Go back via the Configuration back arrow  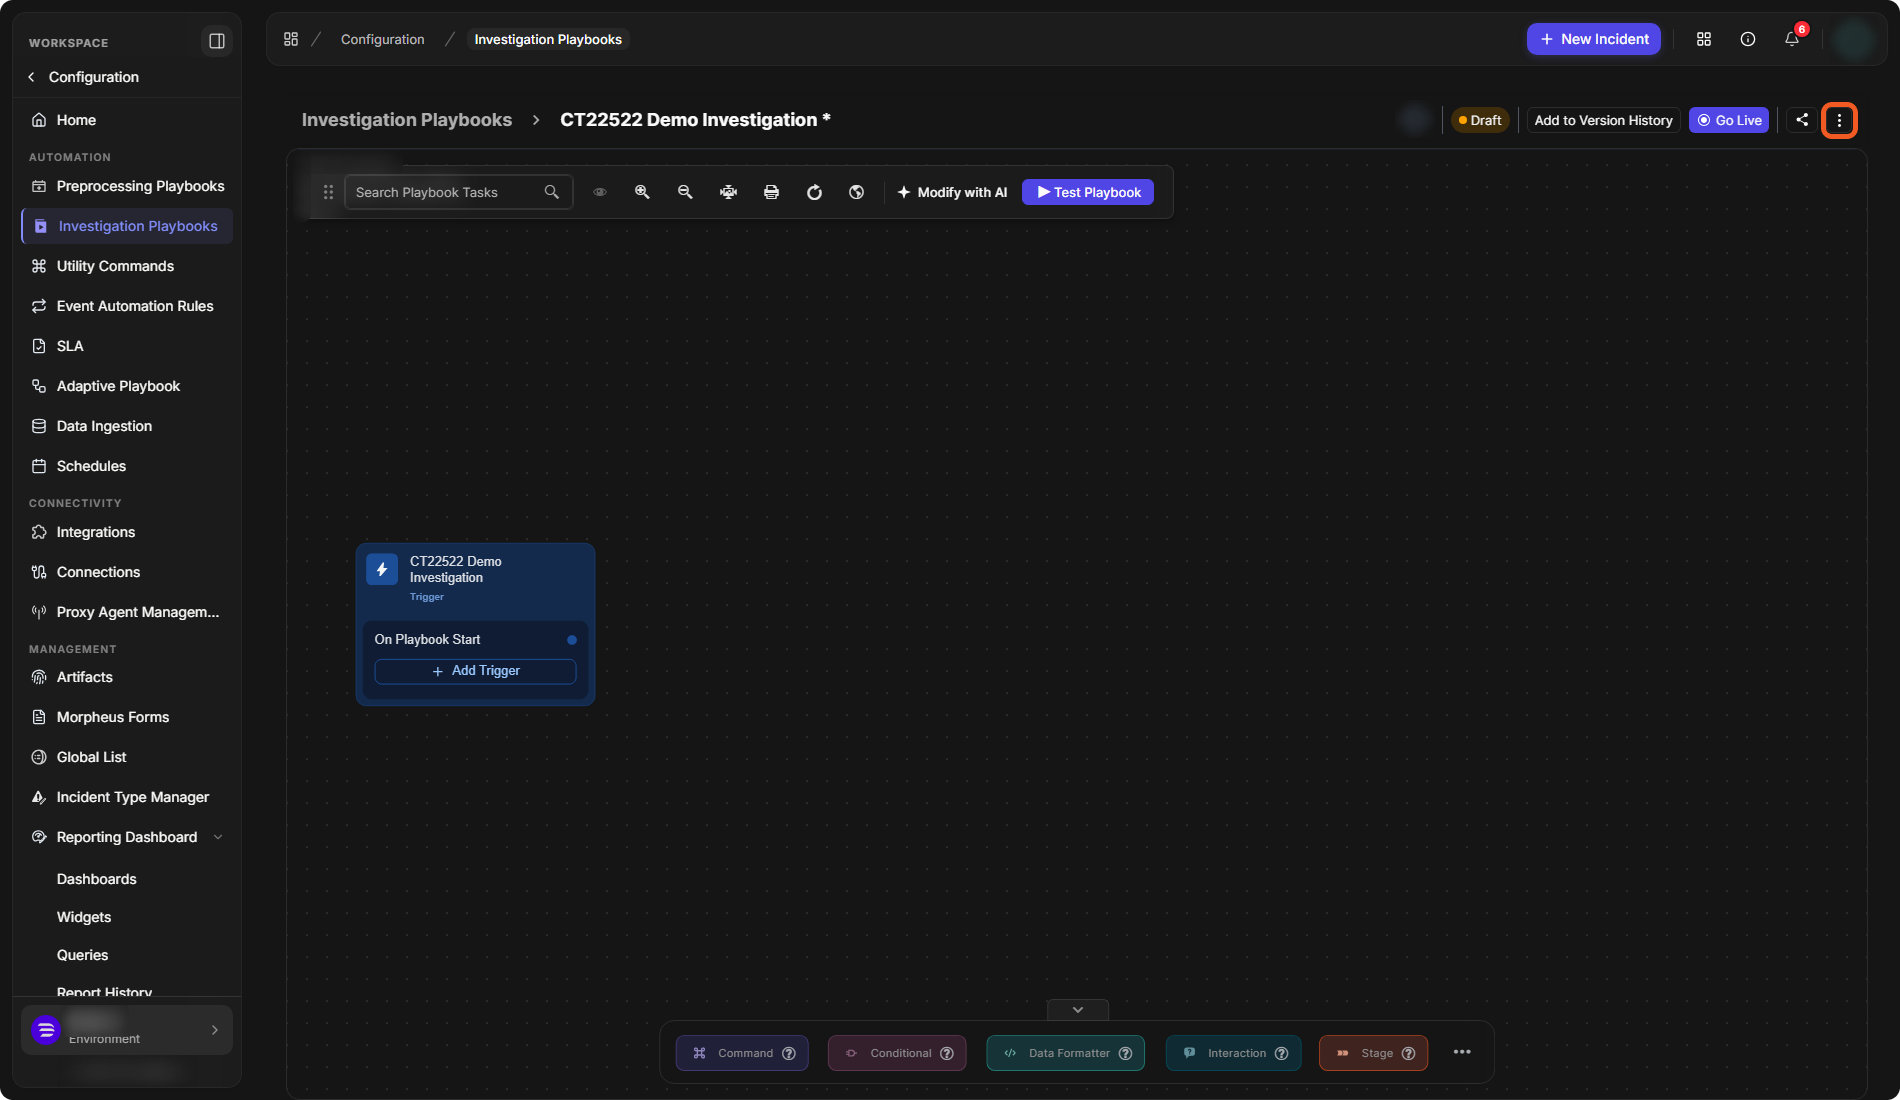coord(32,77)
